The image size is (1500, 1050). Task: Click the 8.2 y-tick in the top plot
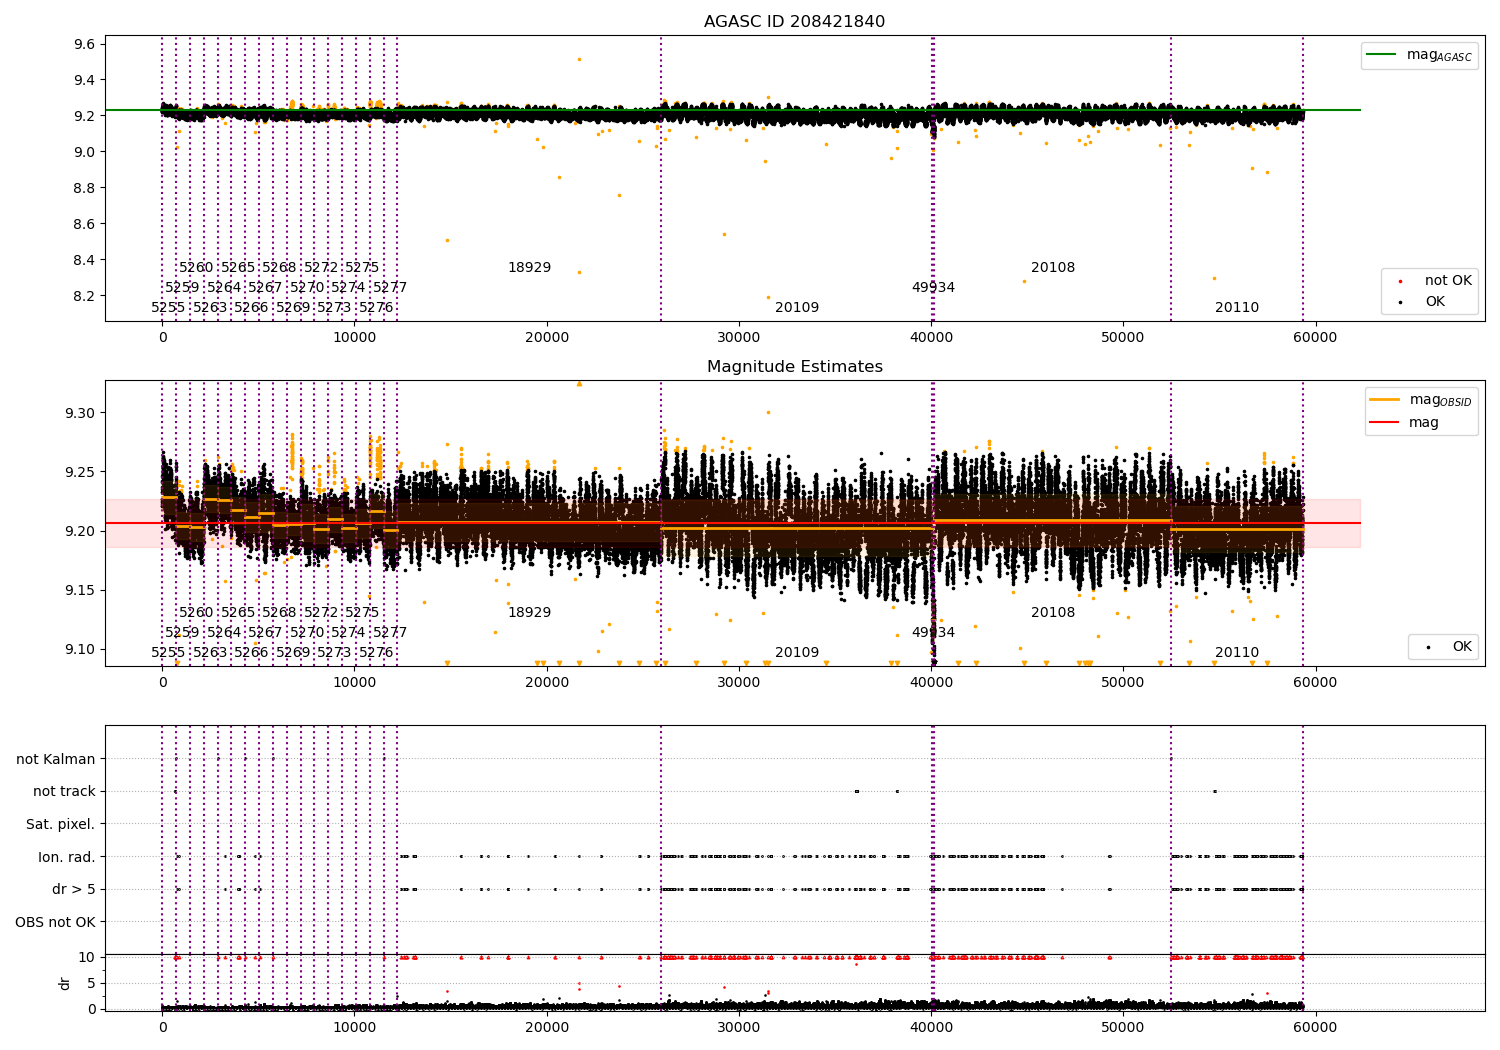[85, 296]
